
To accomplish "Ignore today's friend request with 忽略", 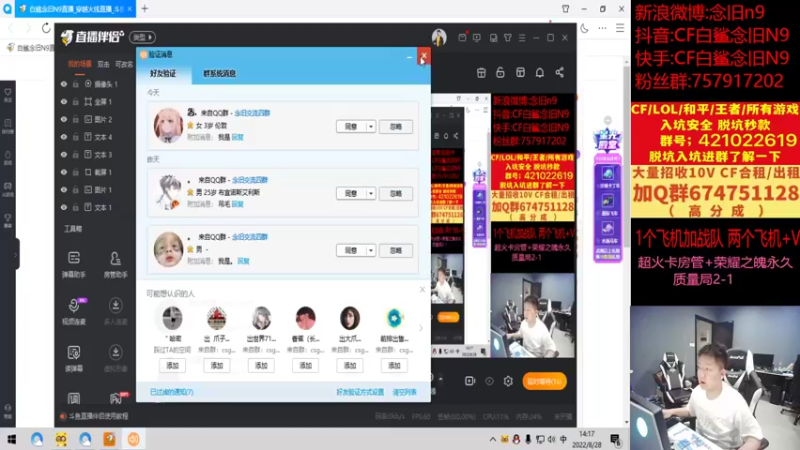I will click(396, 127).
